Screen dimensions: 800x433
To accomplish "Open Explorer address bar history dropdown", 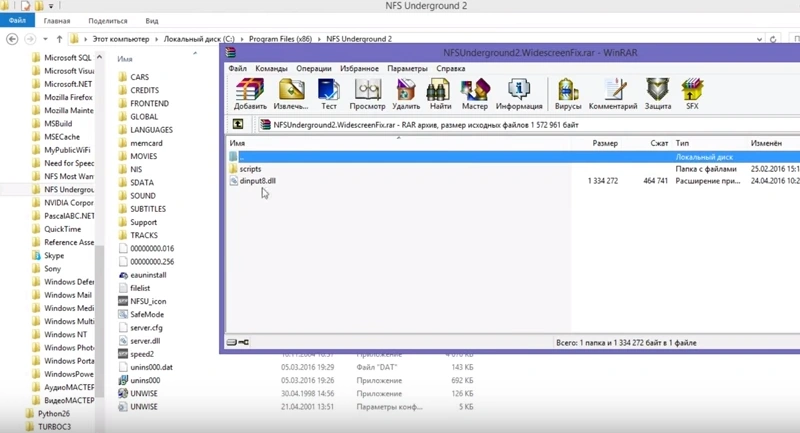I will [x=759, y=39].
